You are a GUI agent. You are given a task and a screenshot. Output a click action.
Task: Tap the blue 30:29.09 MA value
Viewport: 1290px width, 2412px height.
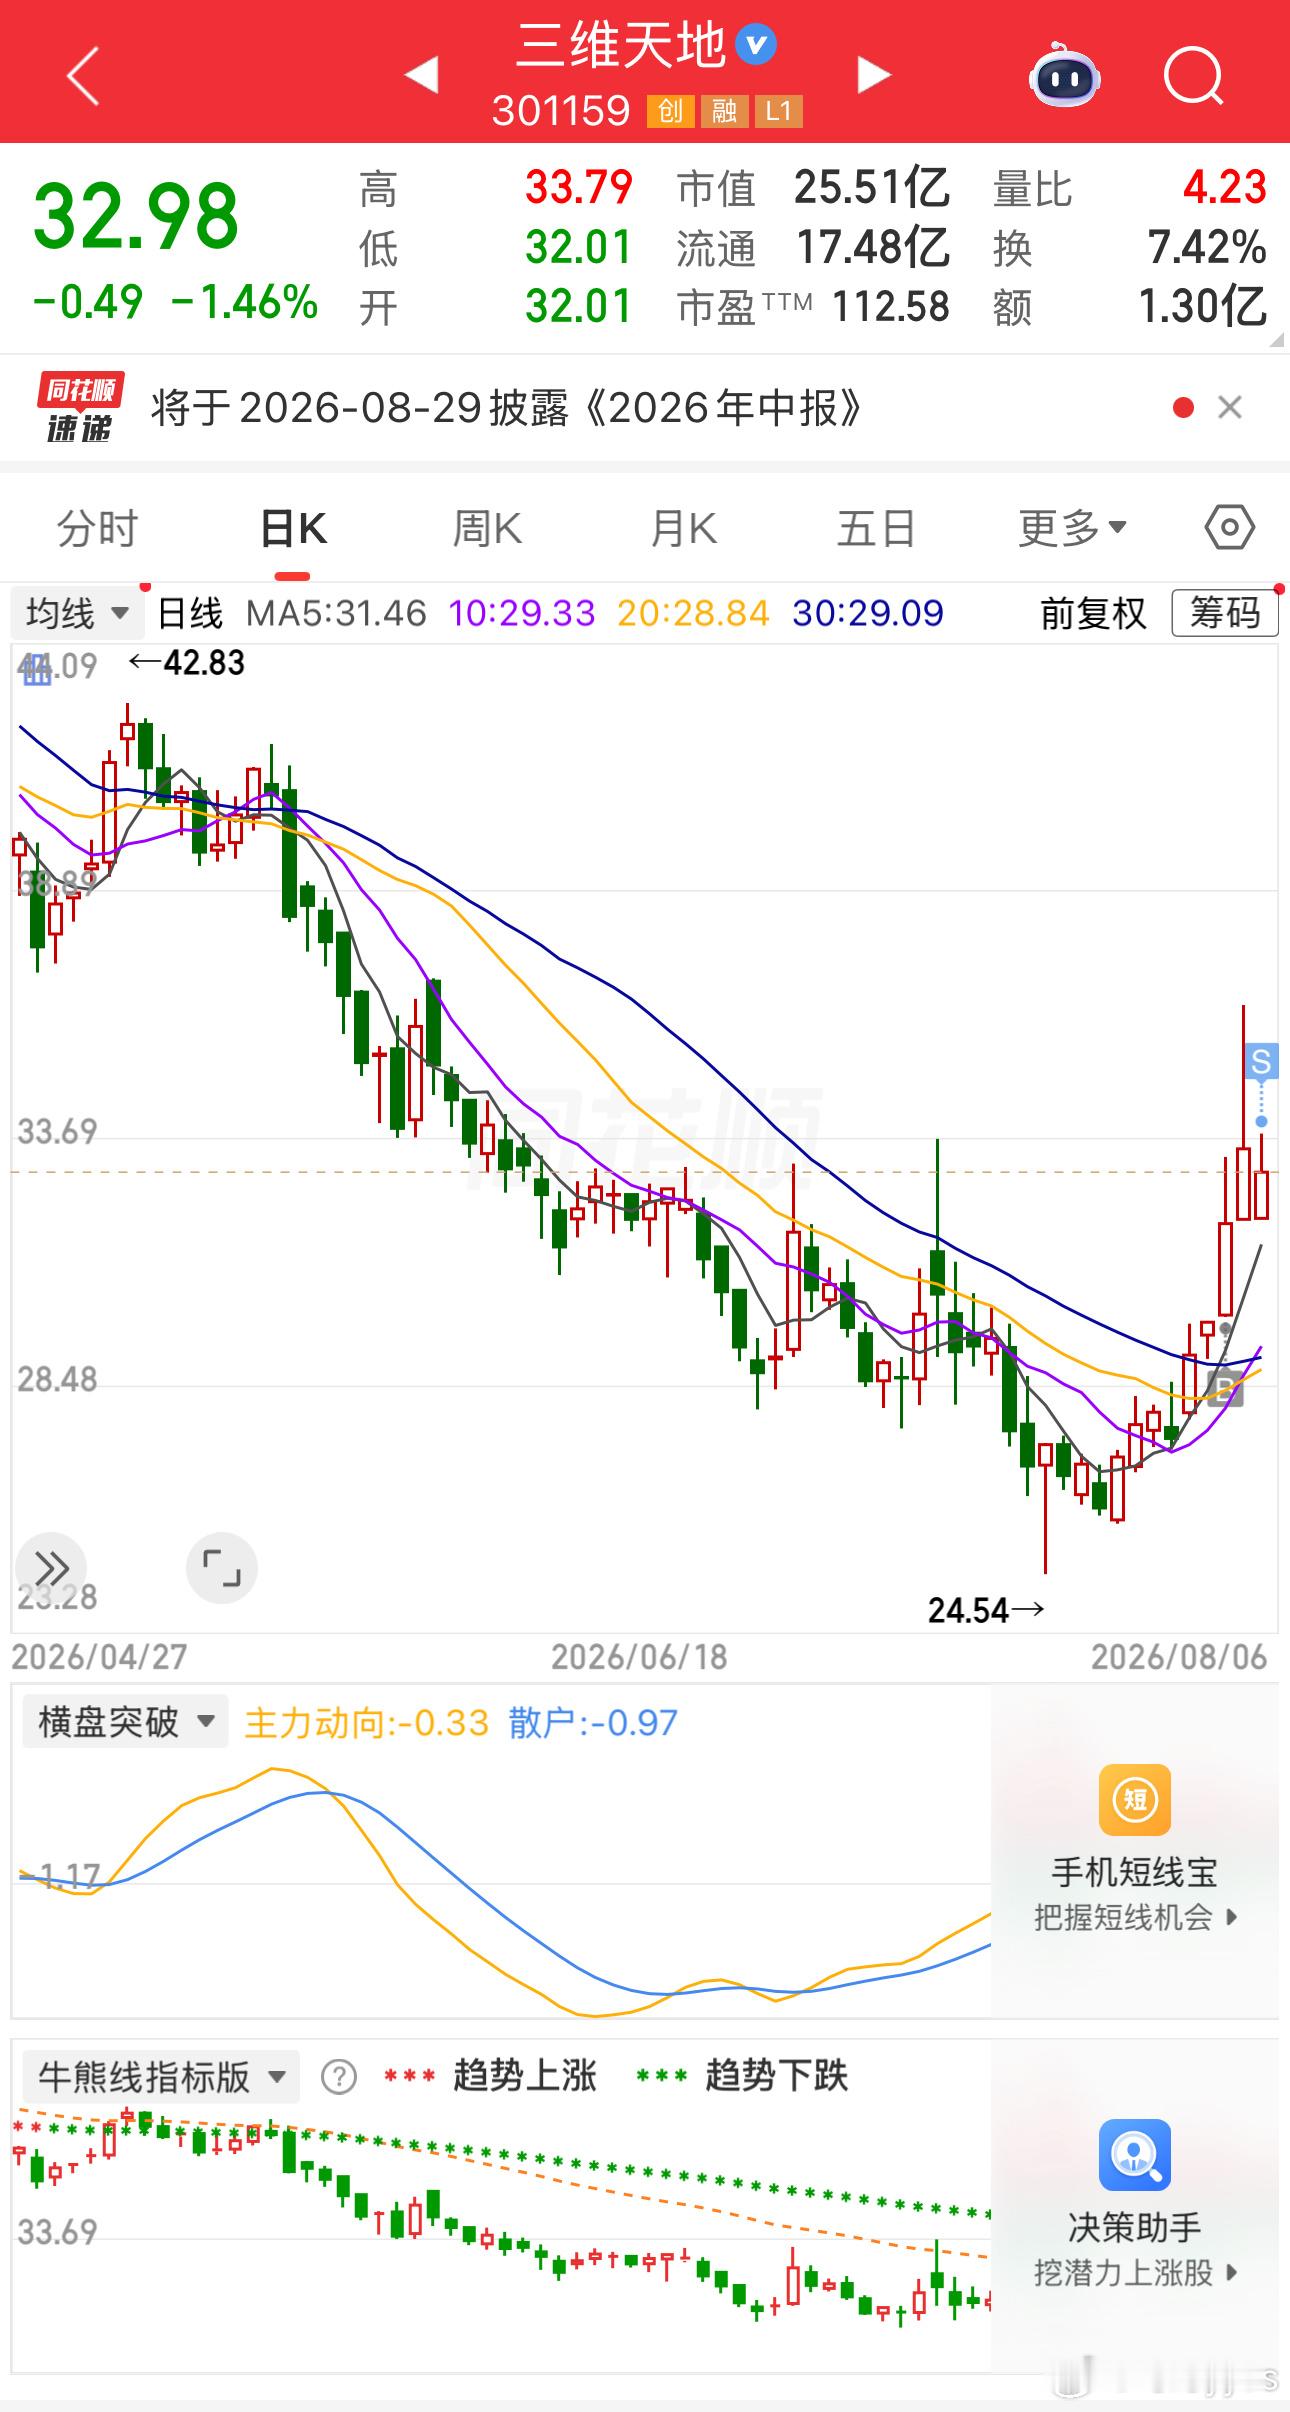pyautogui.click(x=867, y=613)
